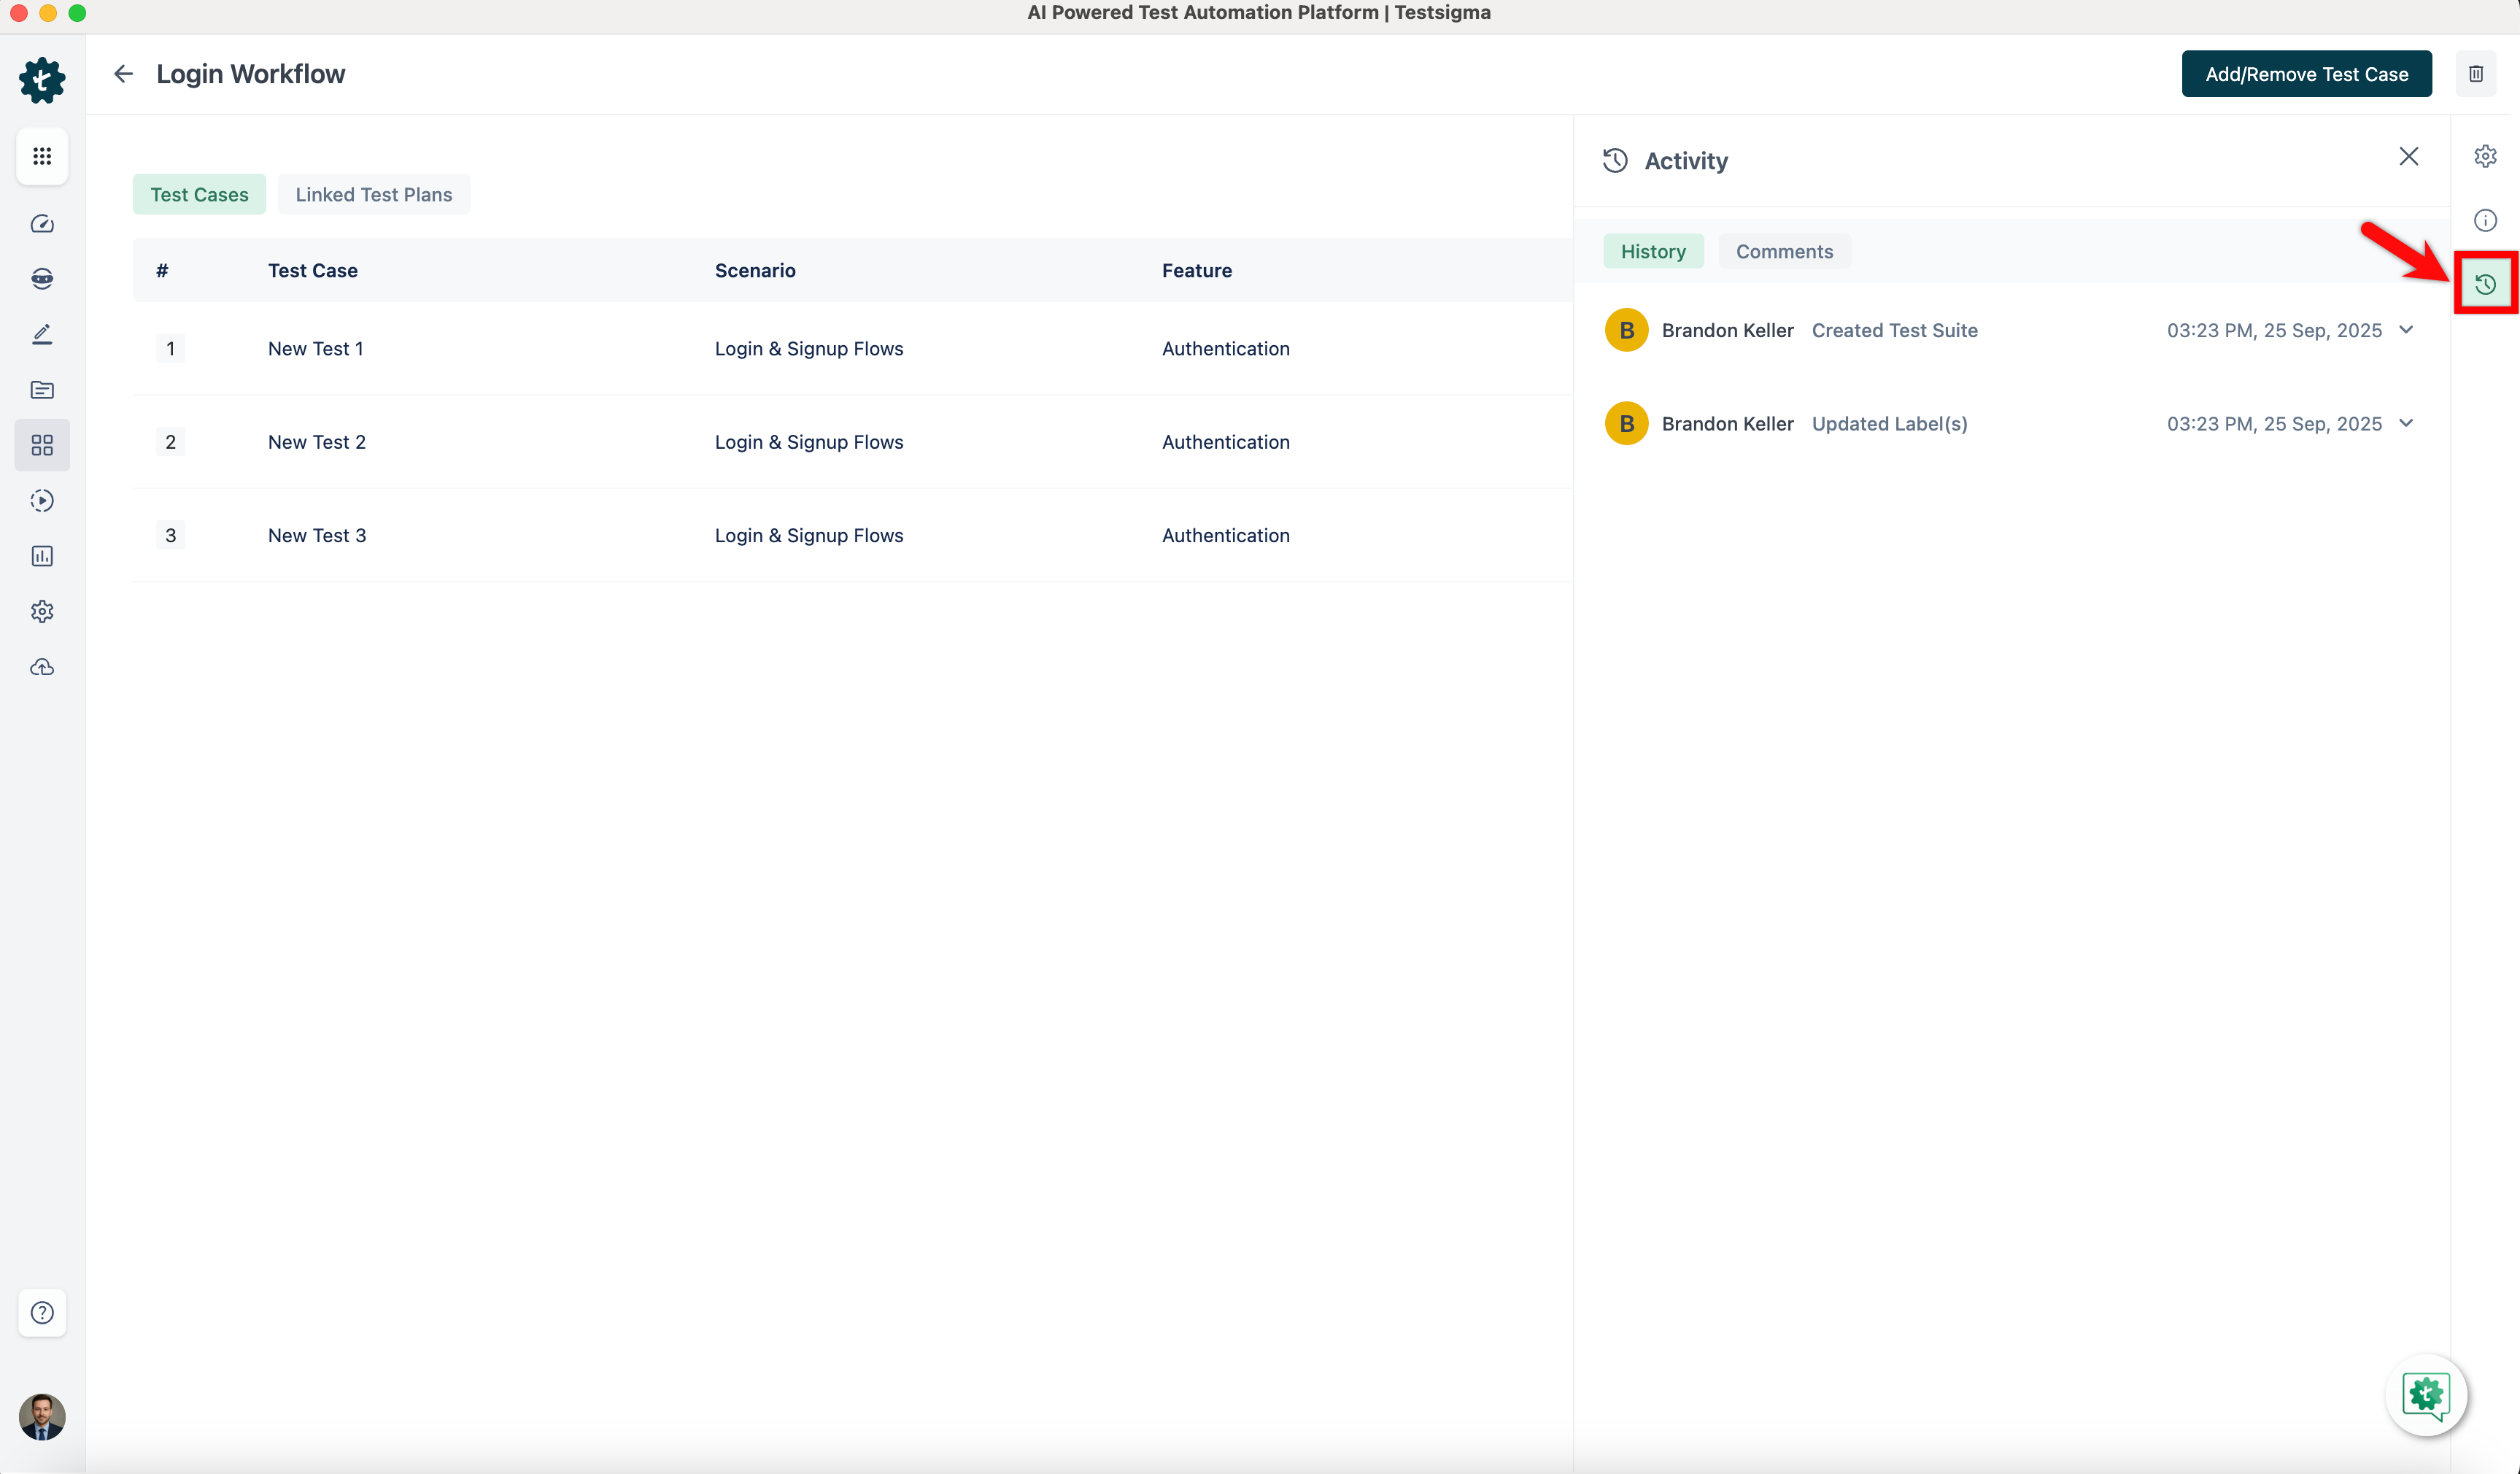Screen dimensions: 2520x1474
Task: Expand the Updated Label(s) history entry
Action: tap(2406, 423)
